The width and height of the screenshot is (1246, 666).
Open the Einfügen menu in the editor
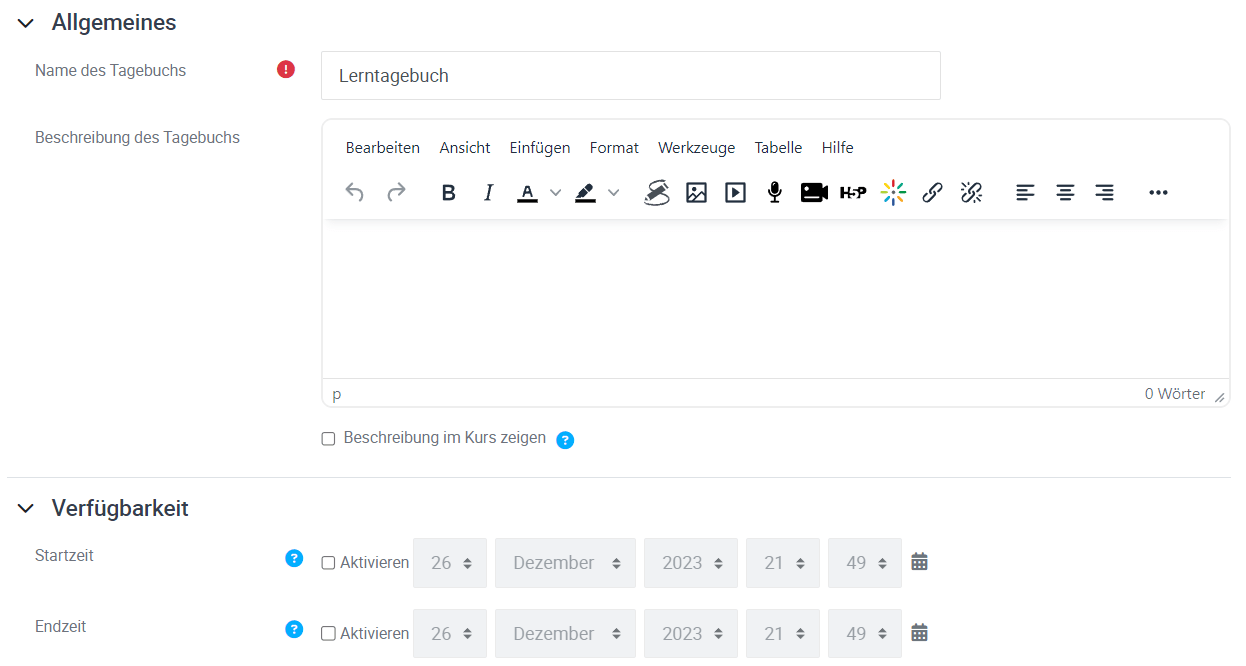click(539, 147)
